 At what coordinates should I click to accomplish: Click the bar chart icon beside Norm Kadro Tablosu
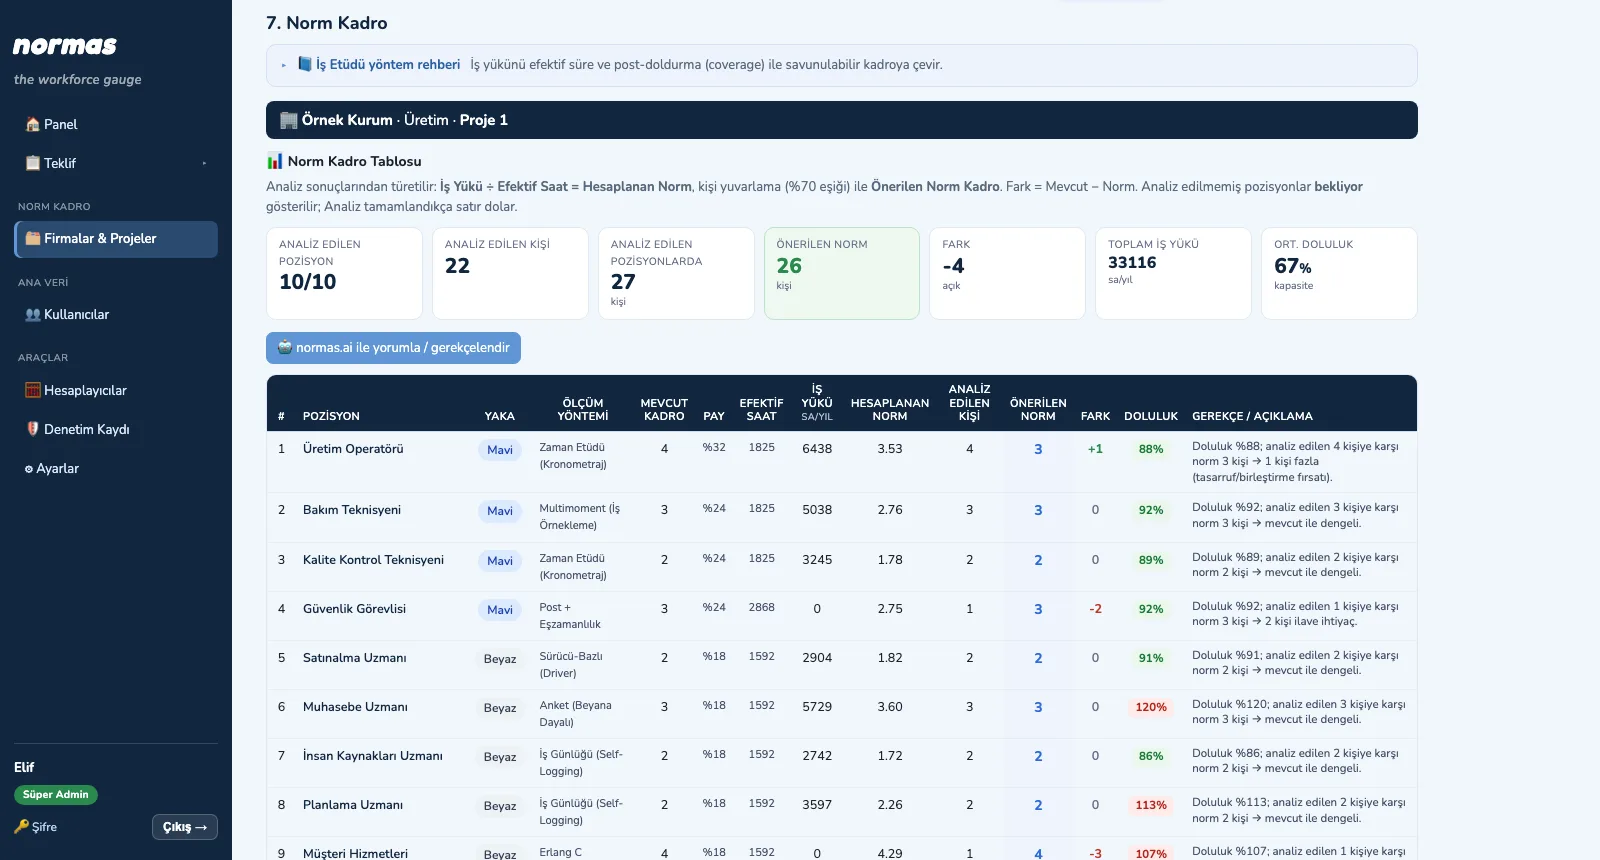tap(275, 161)
